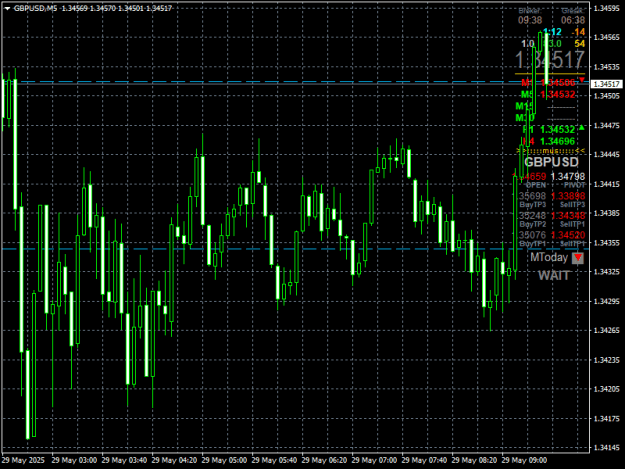
Task: Click the green up arrow on the H1 row
Action: (582, 128)
